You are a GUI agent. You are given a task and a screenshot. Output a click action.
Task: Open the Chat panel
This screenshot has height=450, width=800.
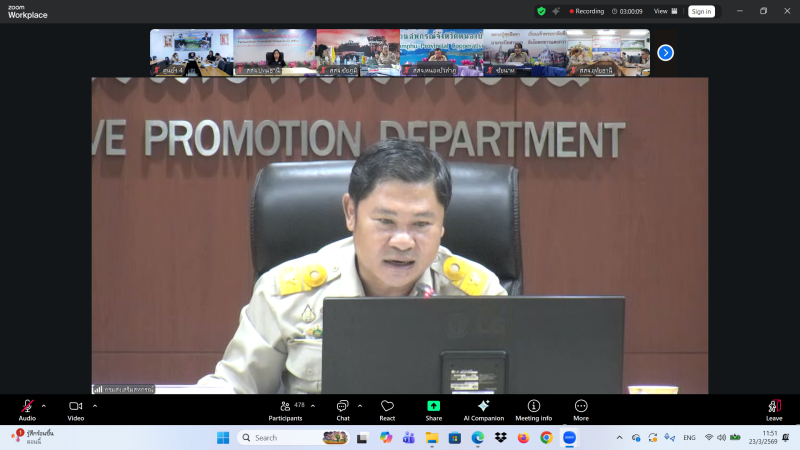click(x=343, y=408)
